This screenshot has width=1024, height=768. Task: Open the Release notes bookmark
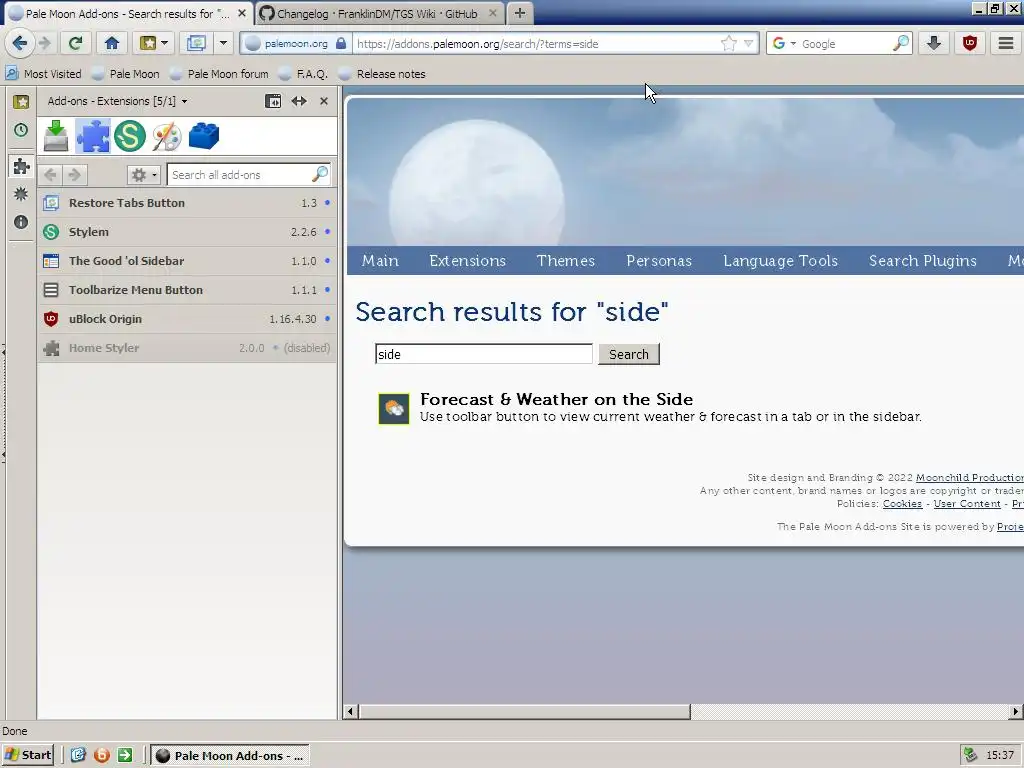click(x=382, y=74)
